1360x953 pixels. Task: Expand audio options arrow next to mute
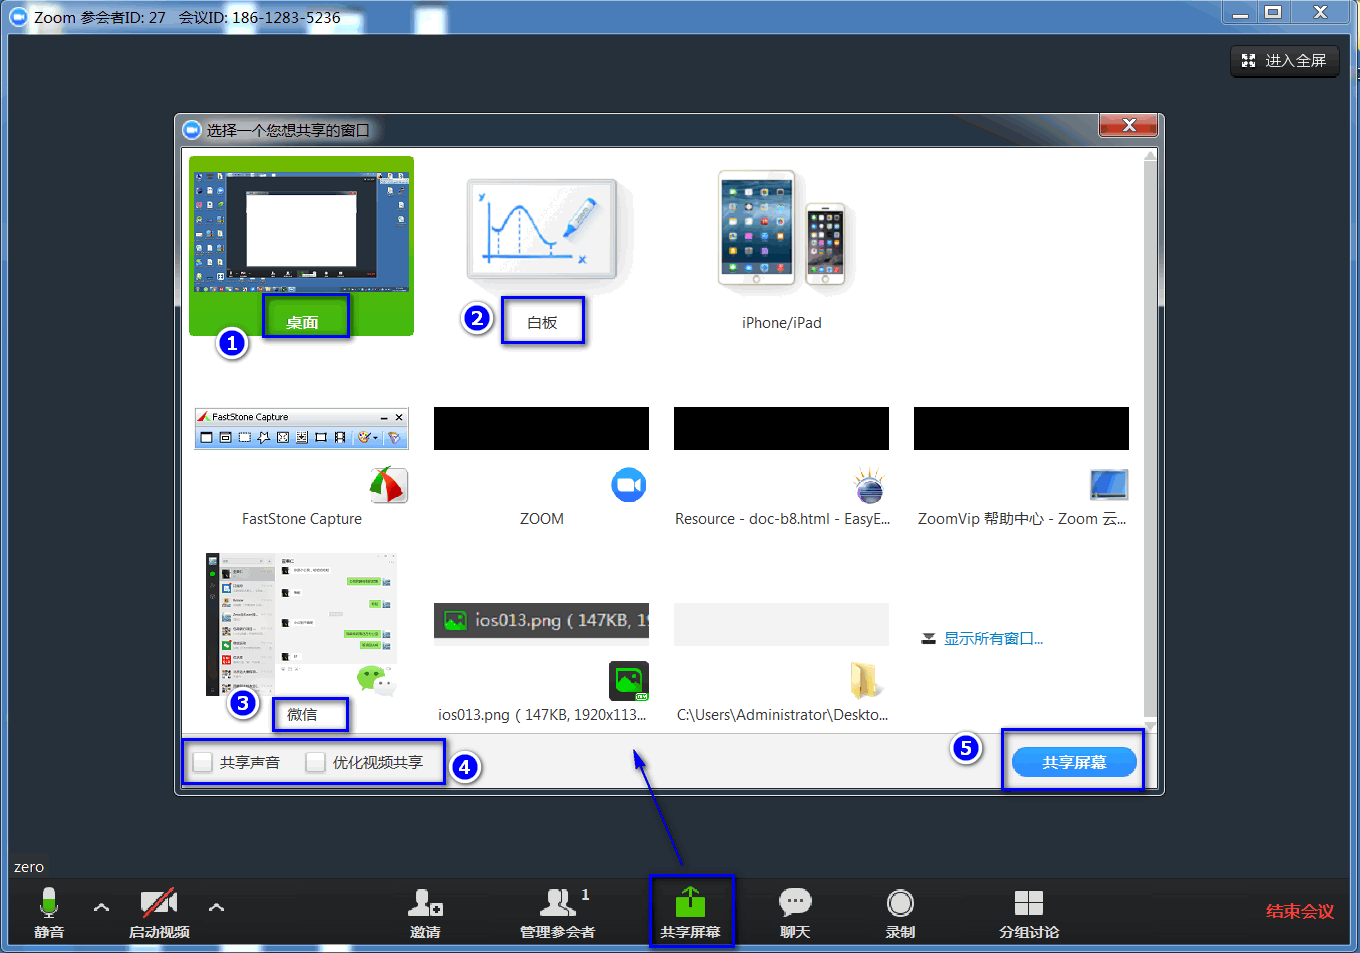pyautogui.click(x=101, y=907)
